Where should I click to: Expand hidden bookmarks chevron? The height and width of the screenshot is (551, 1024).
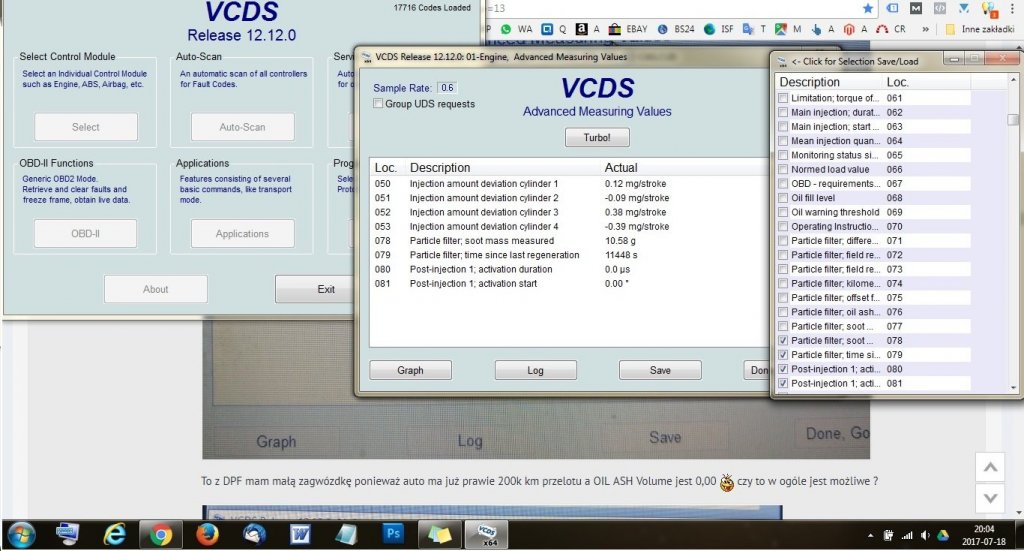pyautogui.click(x=925, y=29)
